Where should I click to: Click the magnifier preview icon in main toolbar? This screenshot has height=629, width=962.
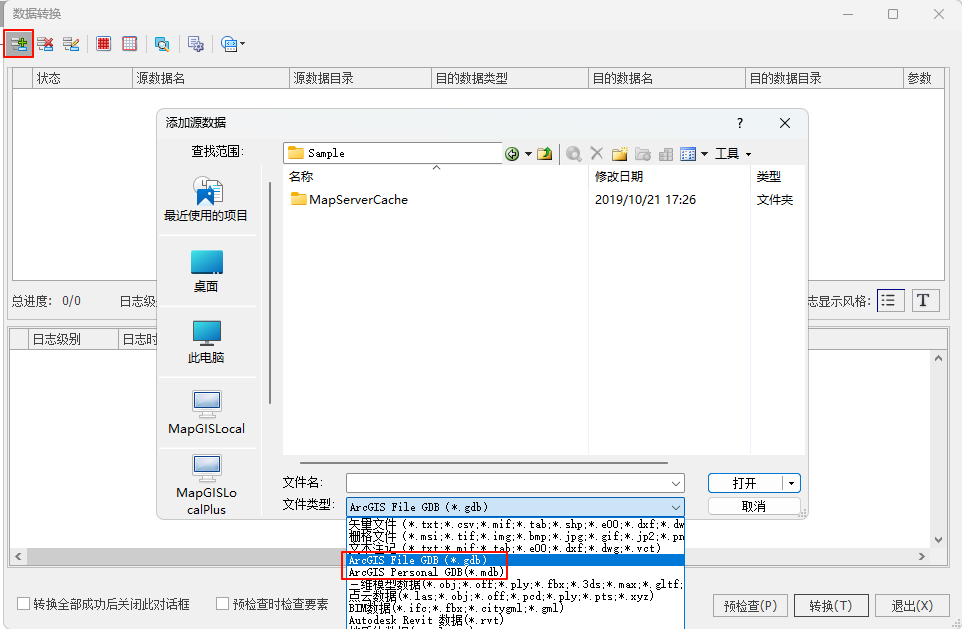click(x=162, y=44)
